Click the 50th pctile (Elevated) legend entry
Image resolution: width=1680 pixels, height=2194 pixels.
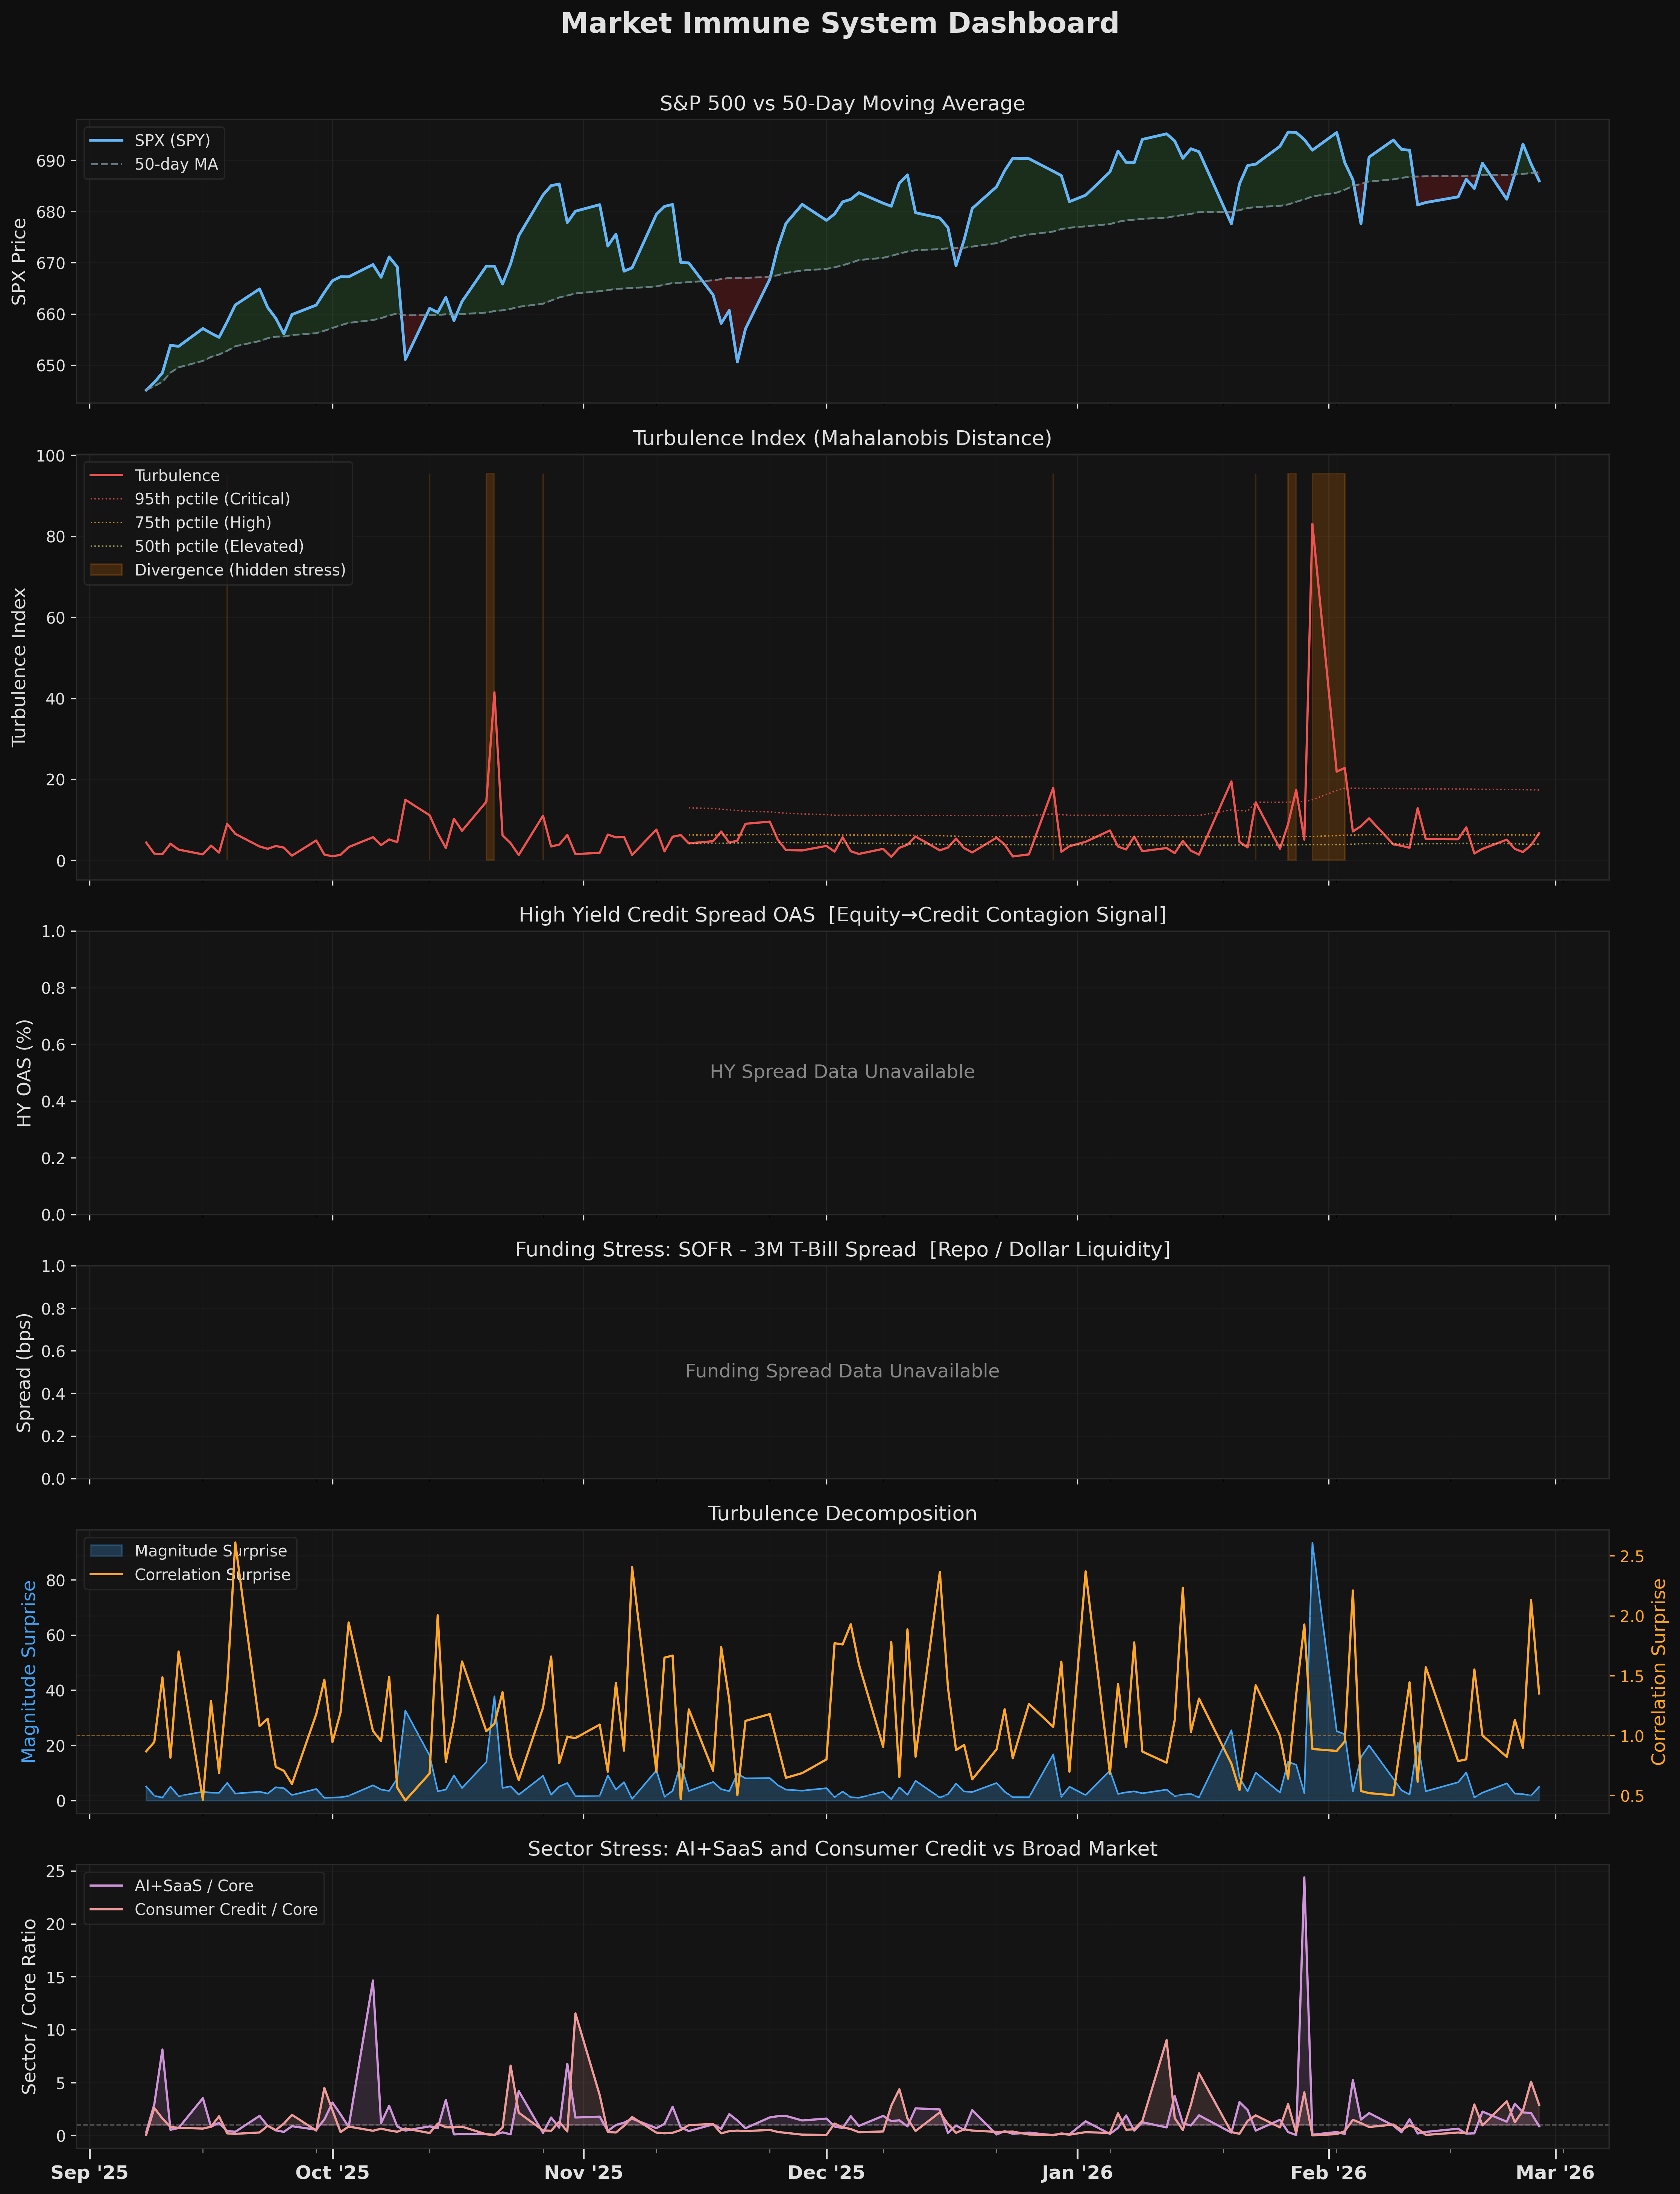(x=219, y=547)
